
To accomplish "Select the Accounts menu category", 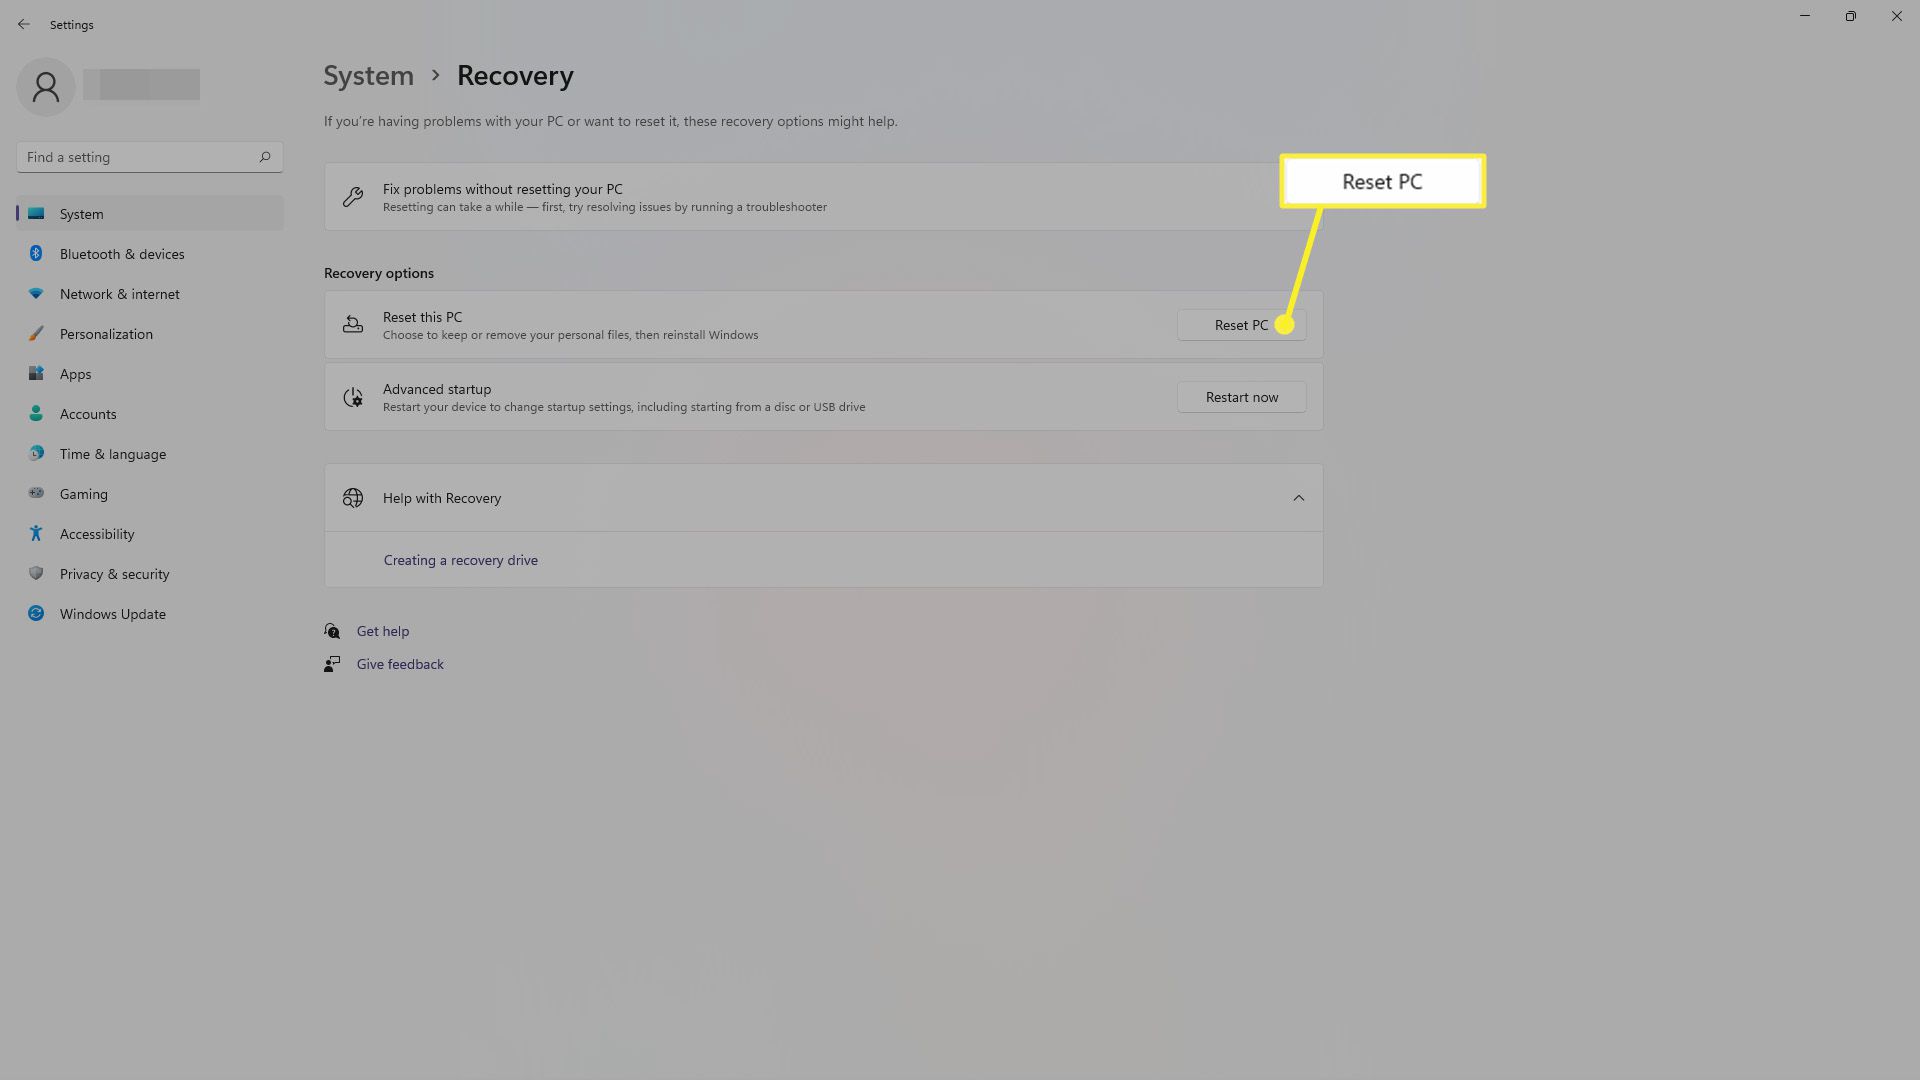I will 88,413.
